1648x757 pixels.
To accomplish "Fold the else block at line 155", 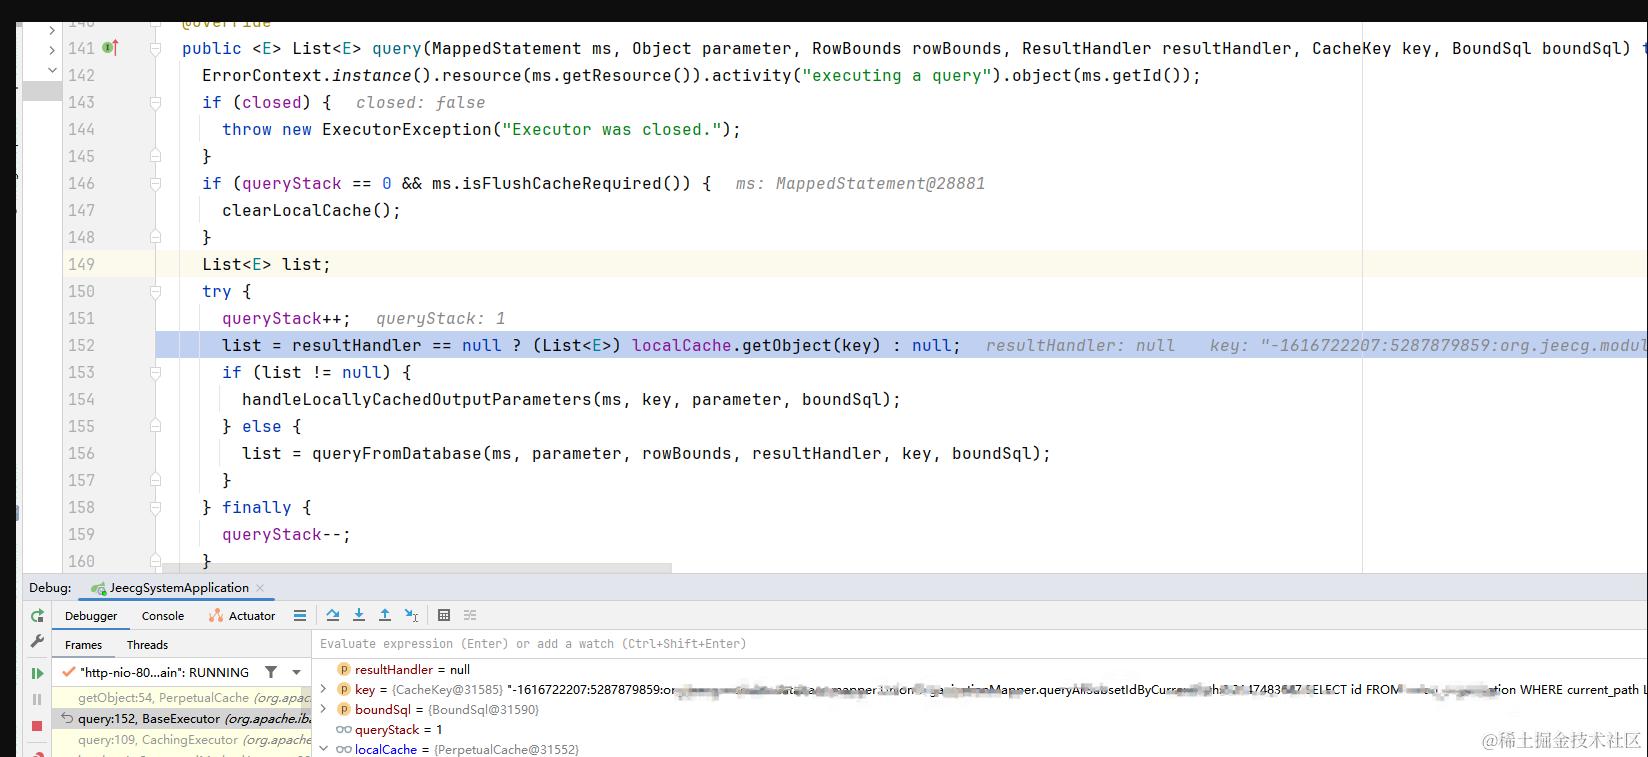I will coord(155,426).
